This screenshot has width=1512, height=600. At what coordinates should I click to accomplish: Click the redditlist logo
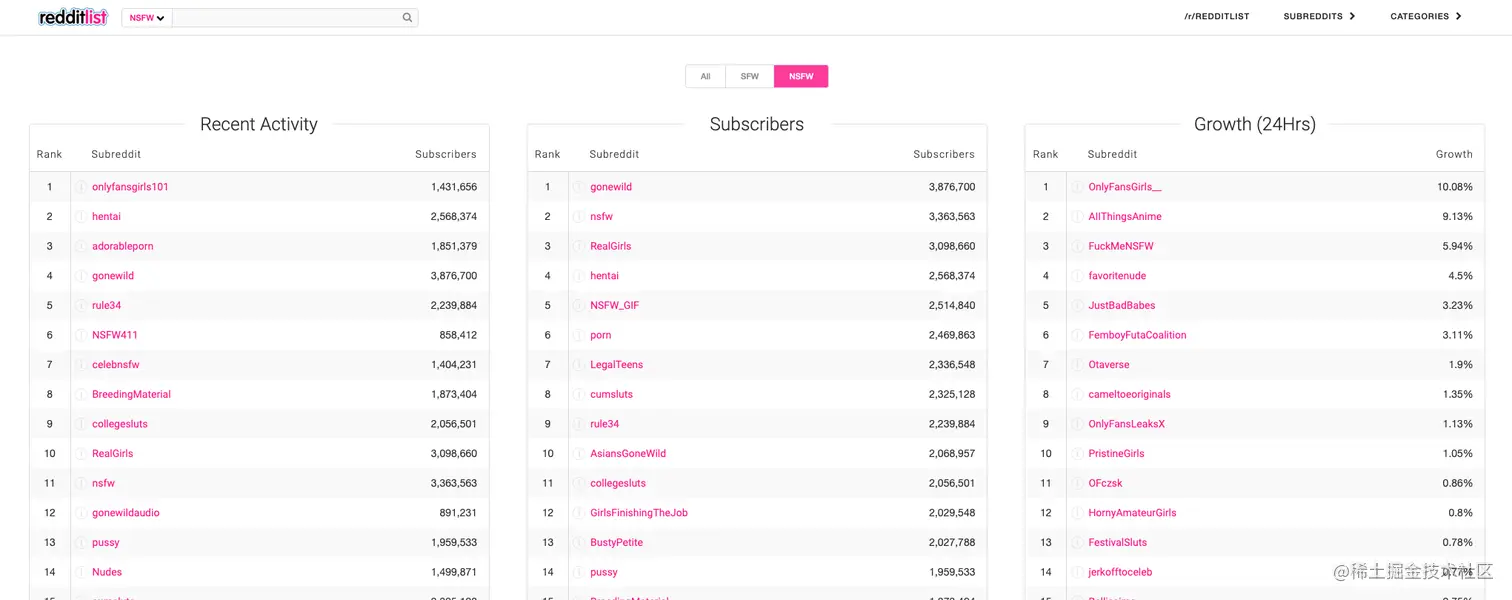[73, 17]
